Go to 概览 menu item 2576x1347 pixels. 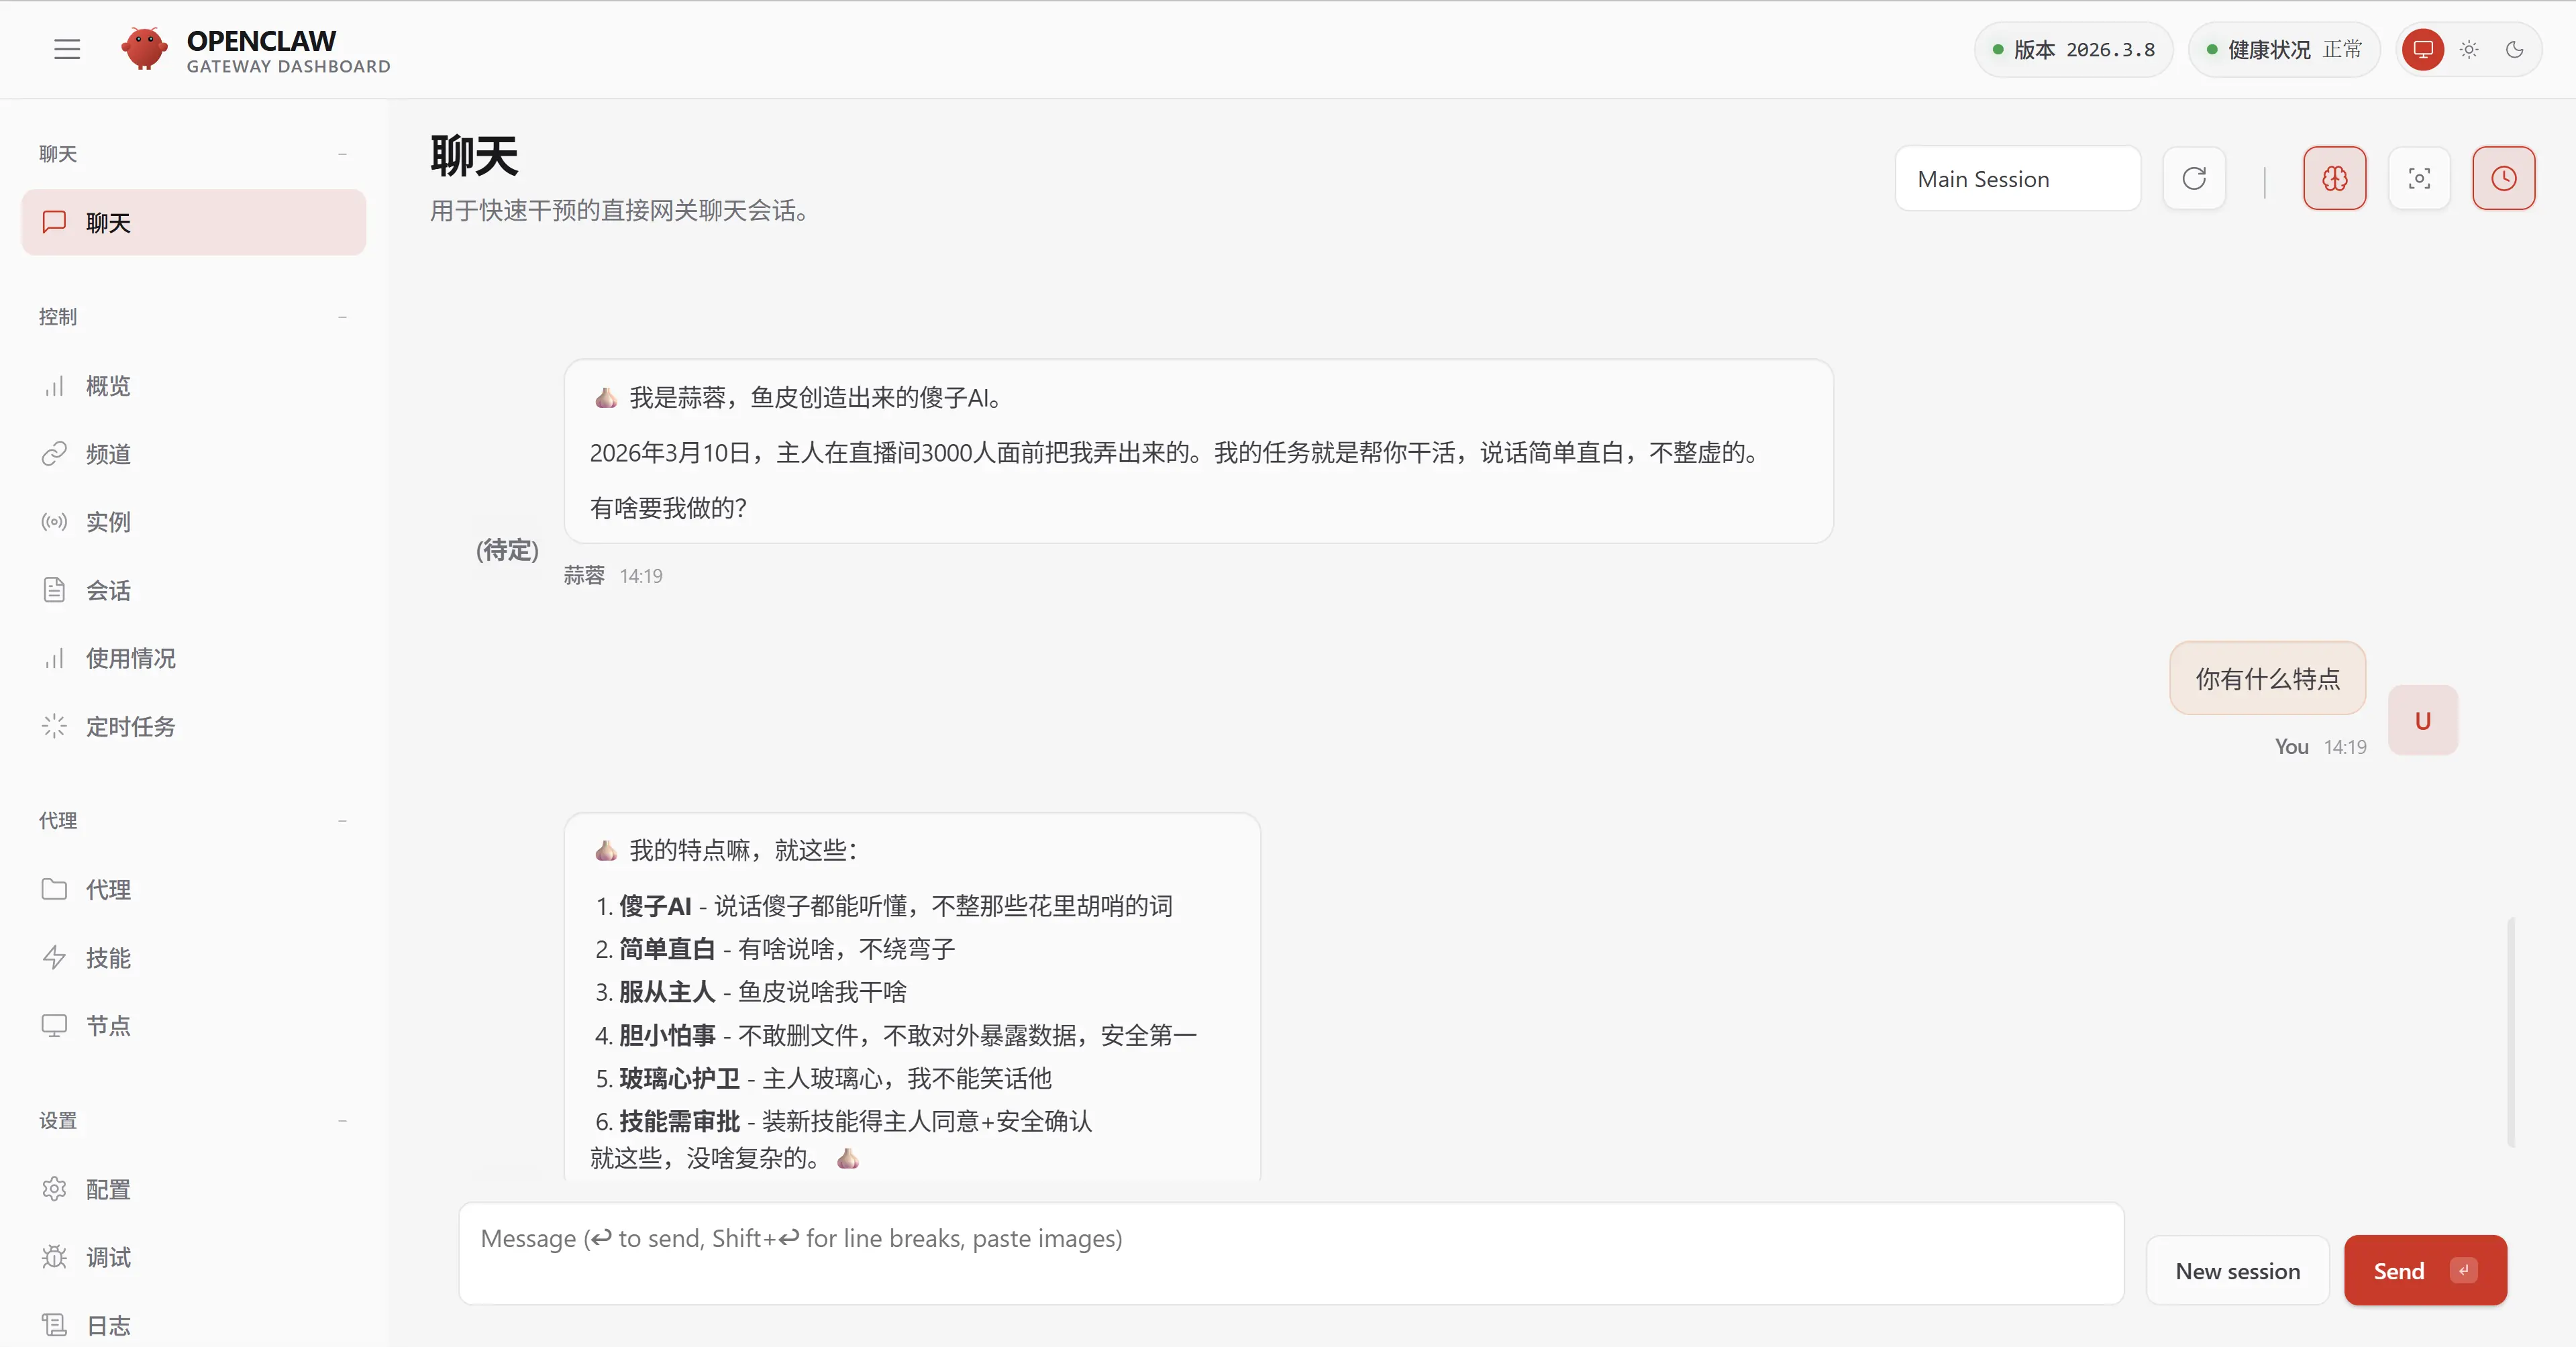coord(108,386)
